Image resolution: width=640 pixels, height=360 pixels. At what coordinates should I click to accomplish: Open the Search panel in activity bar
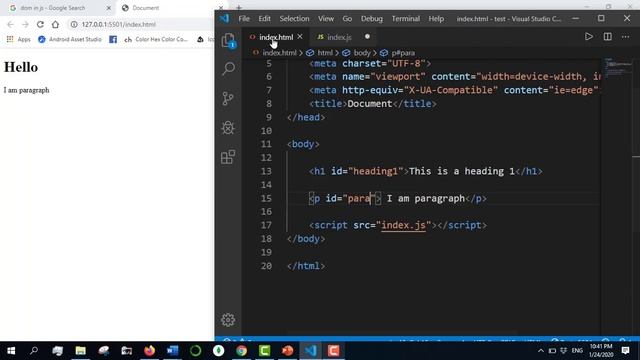click(x=228, y=68)
